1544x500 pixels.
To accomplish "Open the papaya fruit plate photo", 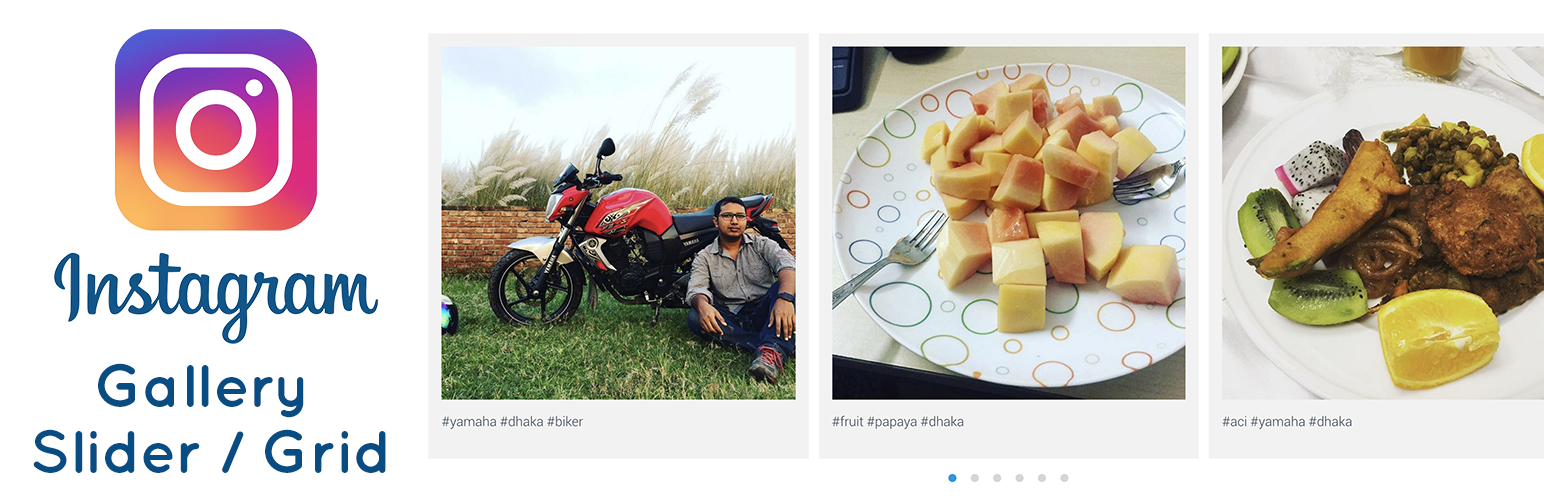I will tap(1008, 223).
